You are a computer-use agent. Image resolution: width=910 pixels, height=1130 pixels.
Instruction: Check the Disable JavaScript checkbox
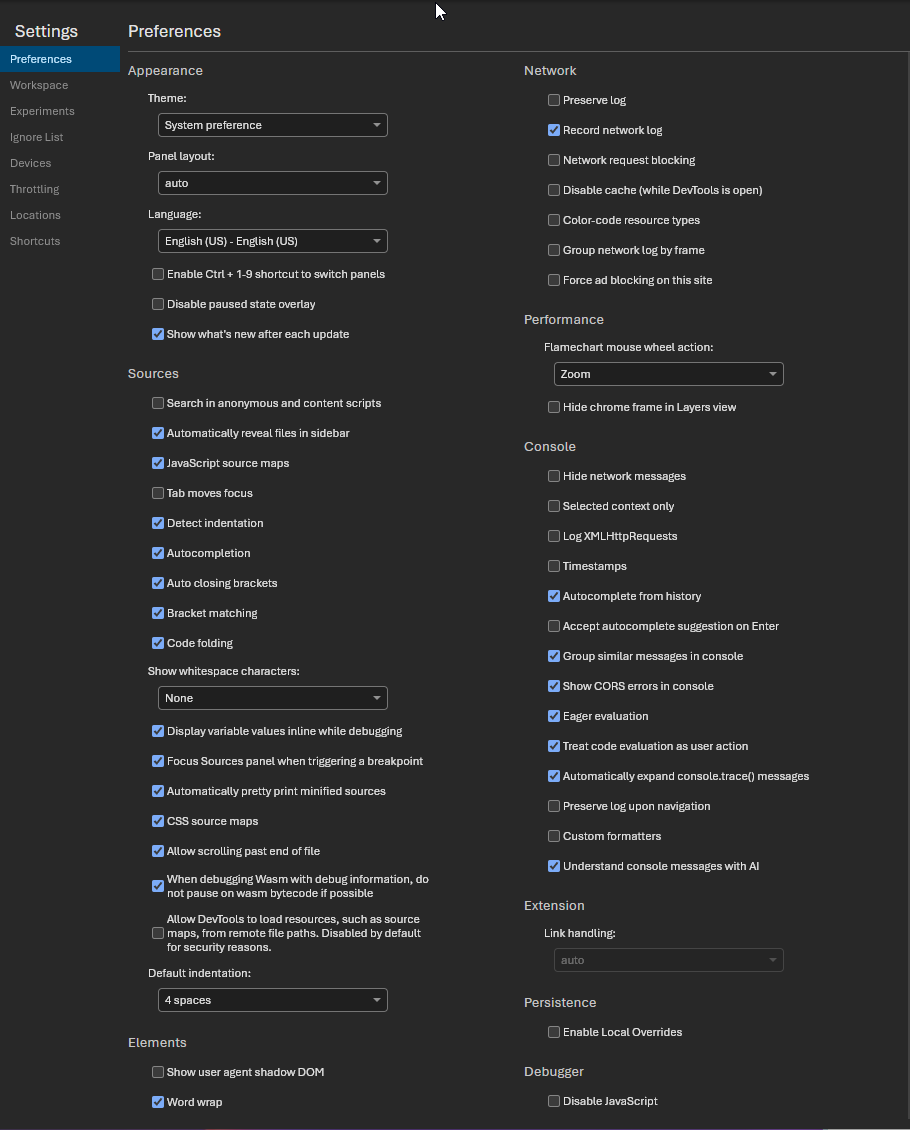(x=554, y=1101)
